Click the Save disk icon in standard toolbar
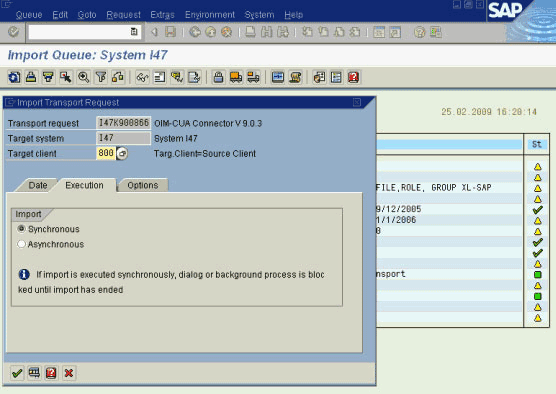556x394 pixels. click(x=171, y=32)
